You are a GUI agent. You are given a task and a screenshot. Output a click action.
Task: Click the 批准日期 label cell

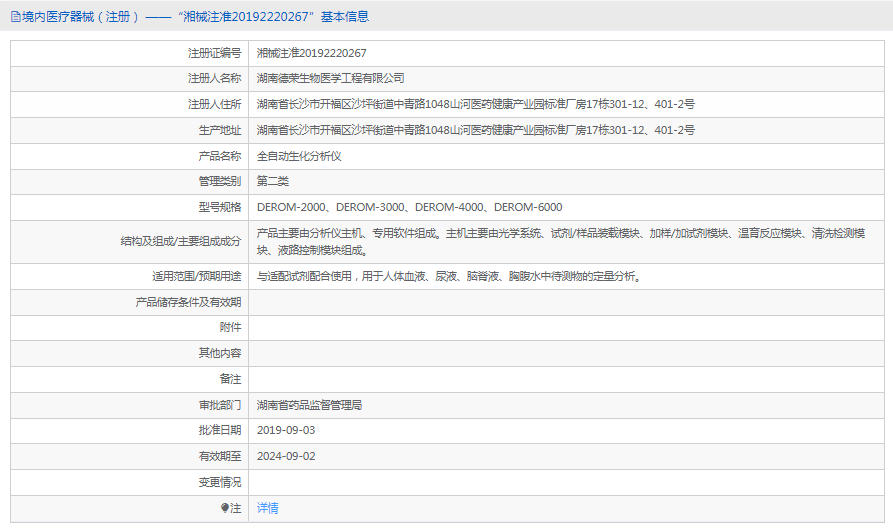pyautogui.click(x=129, y=430)
